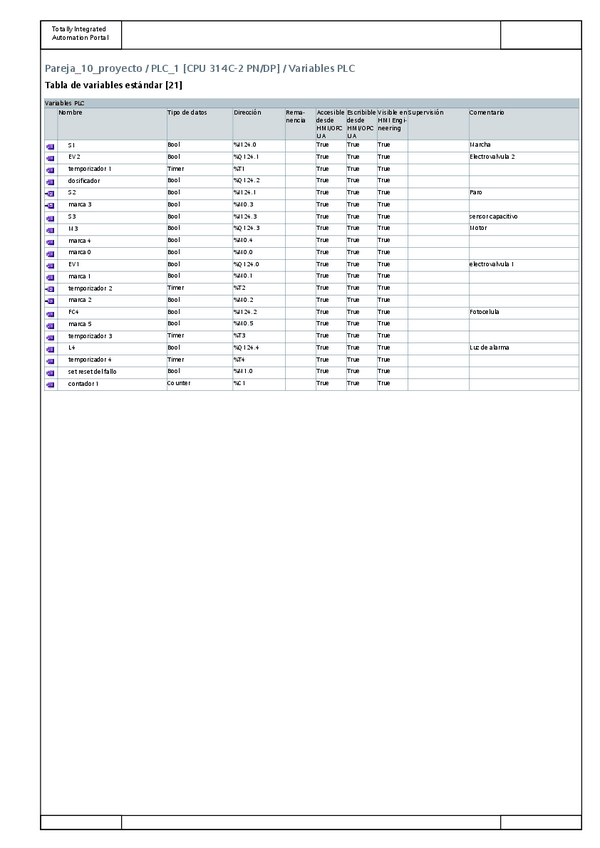Viewport: 600px width, 848px height.
Task: Click the tag icon beside S3
Action: 50,218
